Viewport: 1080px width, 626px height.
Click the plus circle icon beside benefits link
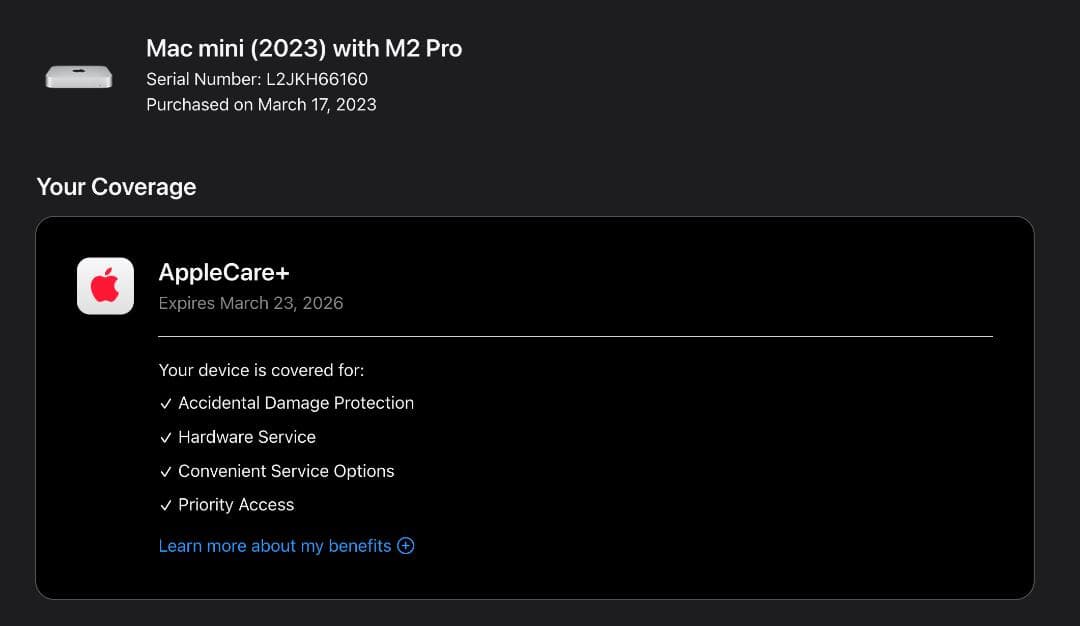point(405,546)
